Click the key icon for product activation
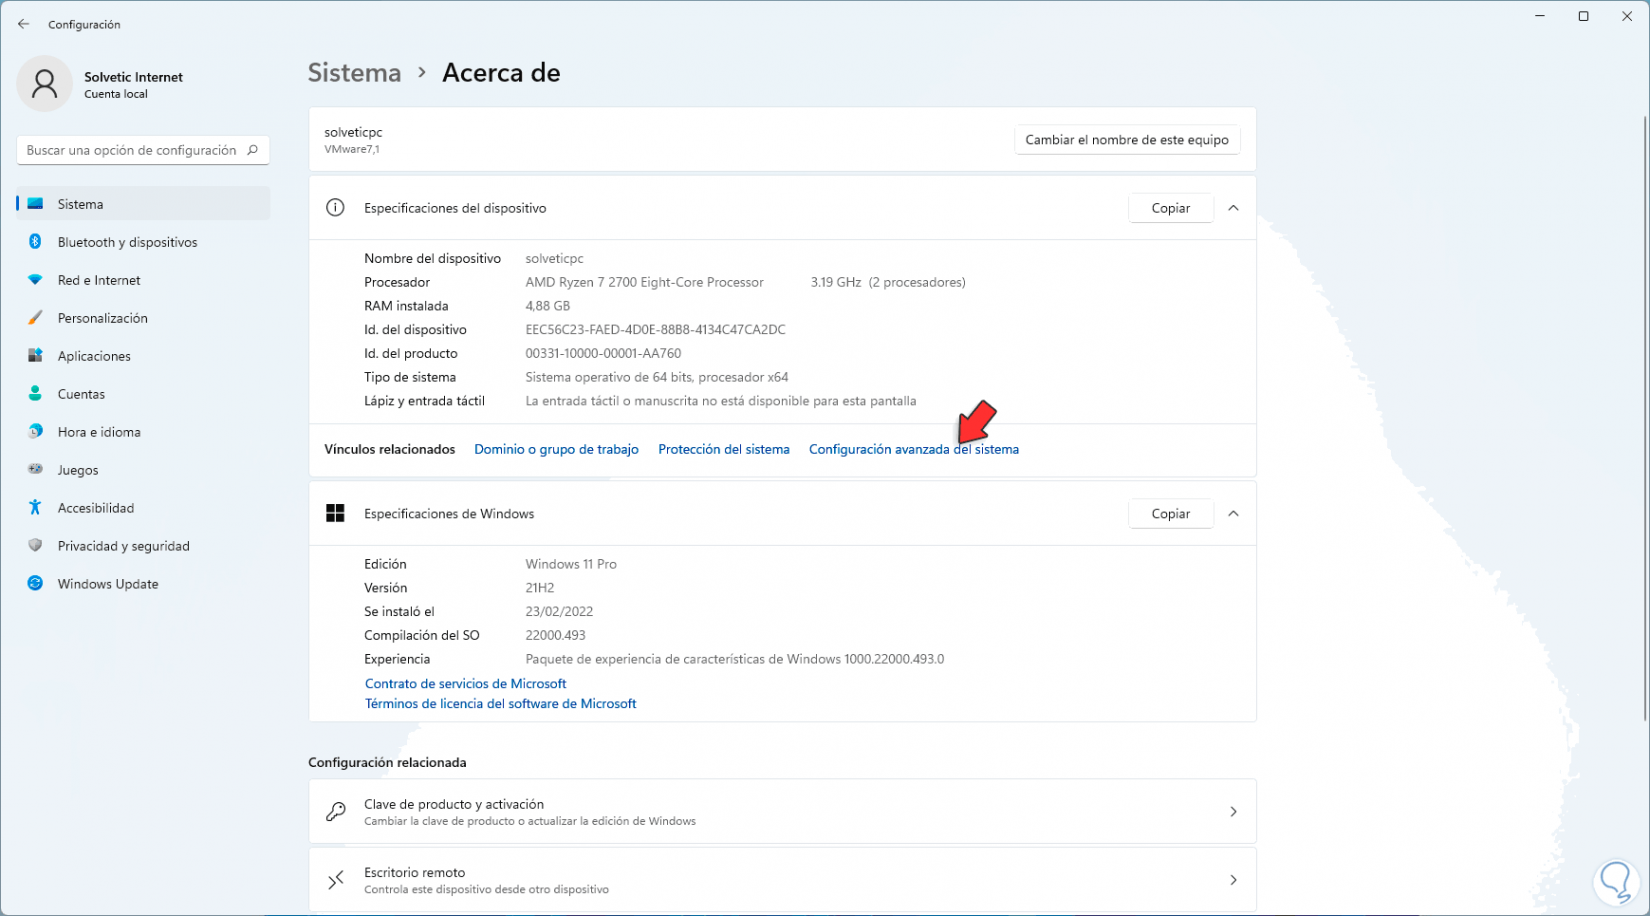 (336, 812)
